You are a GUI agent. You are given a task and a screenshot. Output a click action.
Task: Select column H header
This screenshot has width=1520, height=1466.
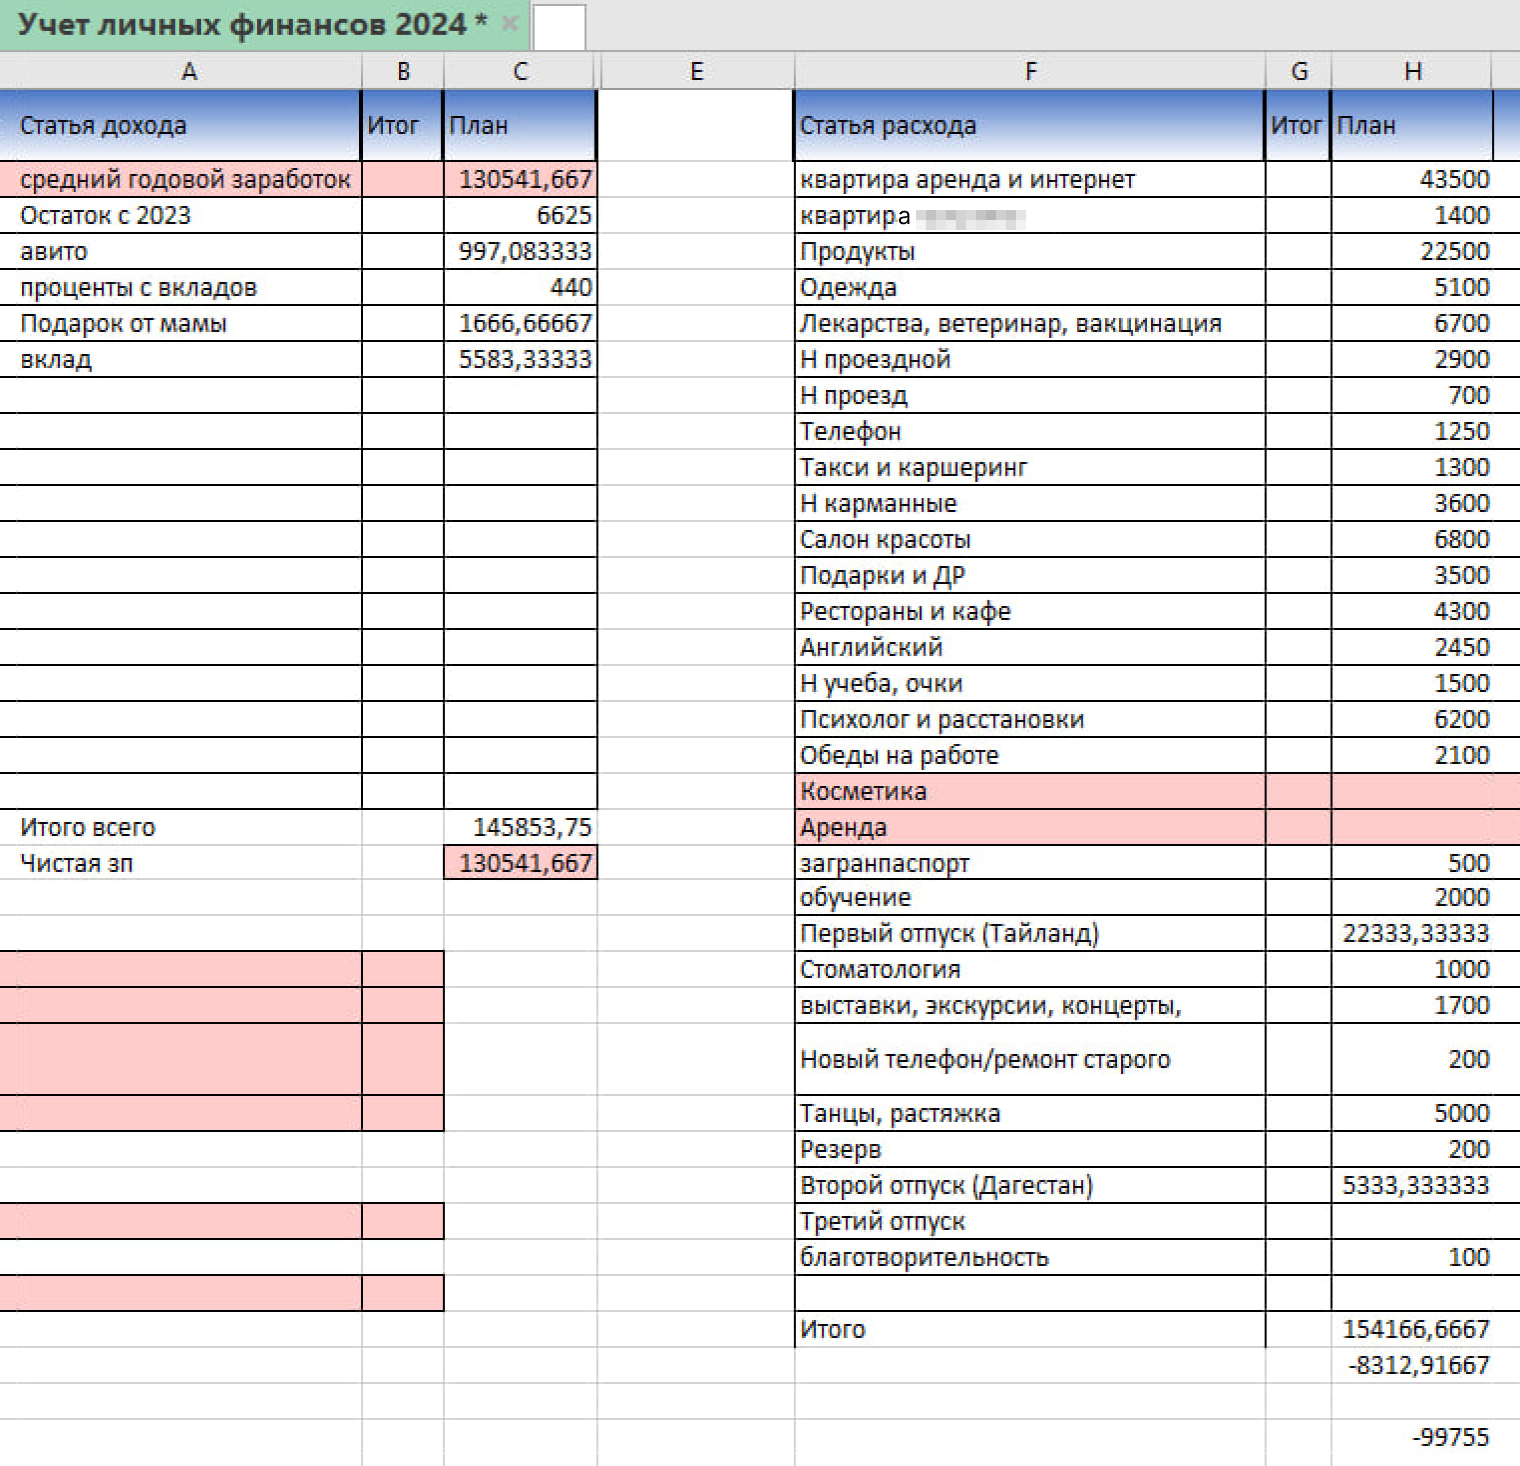point(1412,71)
